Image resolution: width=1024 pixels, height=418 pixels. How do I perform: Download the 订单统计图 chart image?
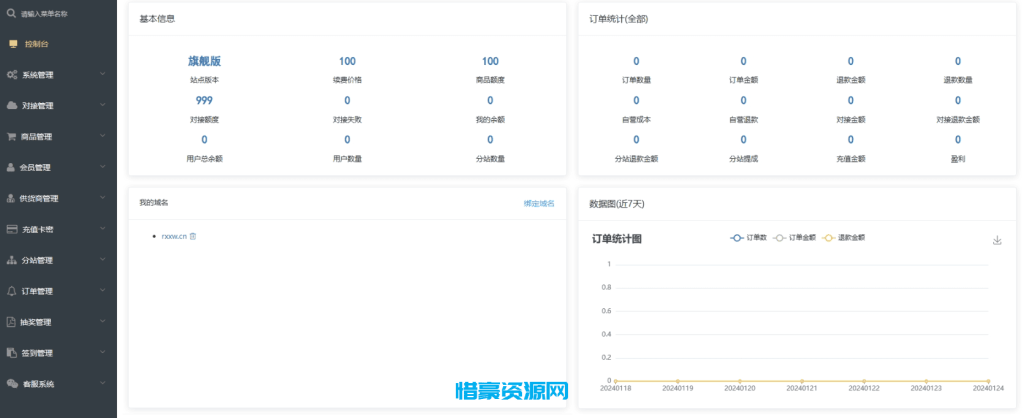click(x=997, y=240)
